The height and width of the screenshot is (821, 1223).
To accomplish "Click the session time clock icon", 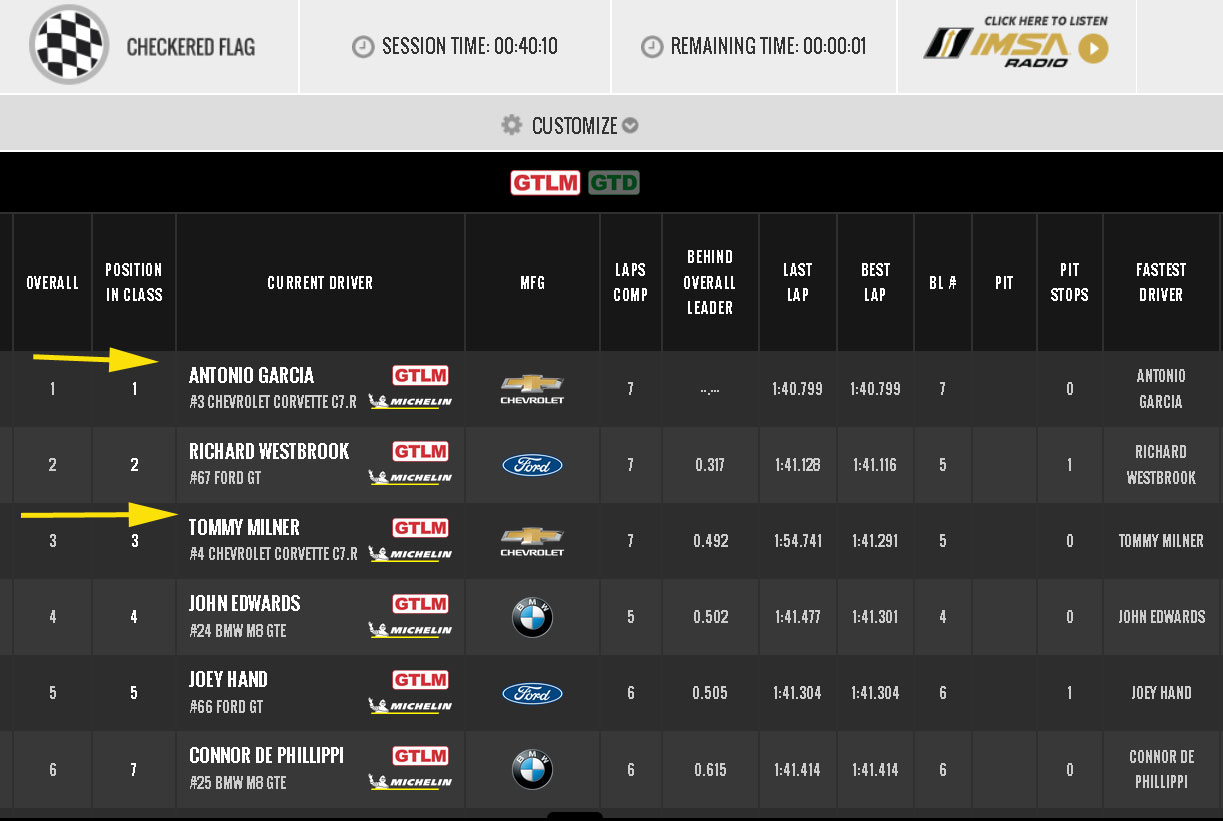I will (x=363, y=47).
